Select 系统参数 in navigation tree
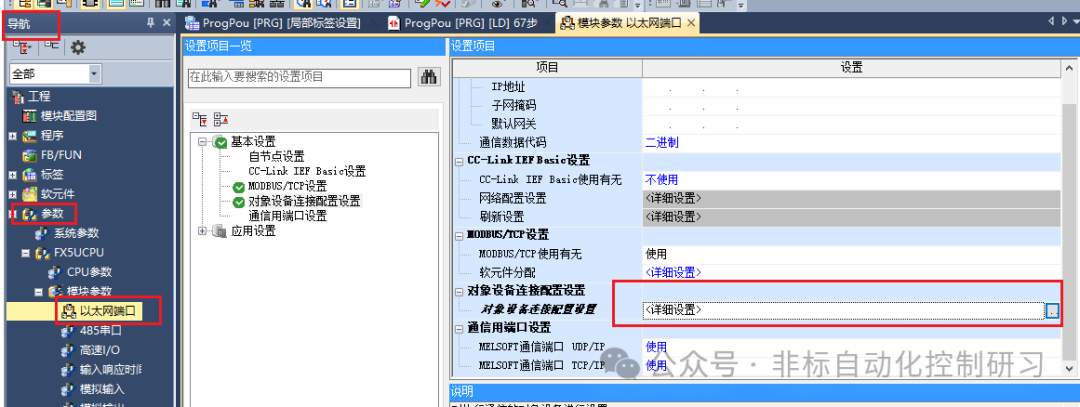 tap(76, 233)
